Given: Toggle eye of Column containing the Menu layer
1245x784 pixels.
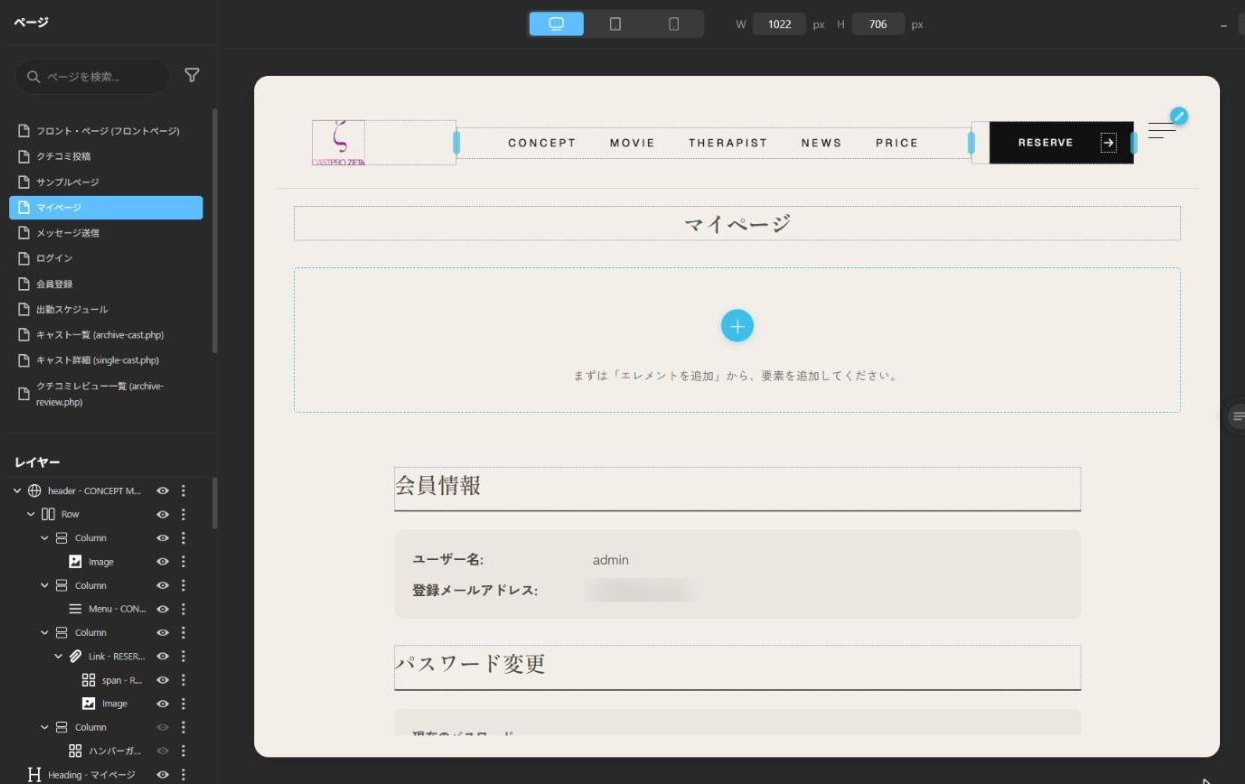Looking at the screenshot, I should coord(163,585).
